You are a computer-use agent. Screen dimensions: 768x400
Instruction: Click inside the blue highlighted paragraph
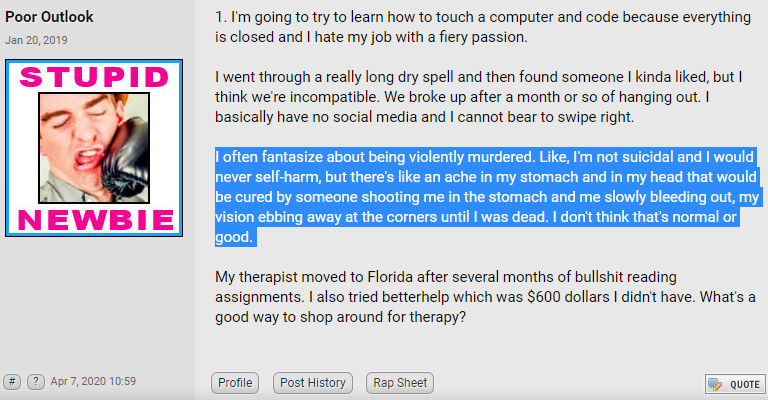click(x=487, y=197)
